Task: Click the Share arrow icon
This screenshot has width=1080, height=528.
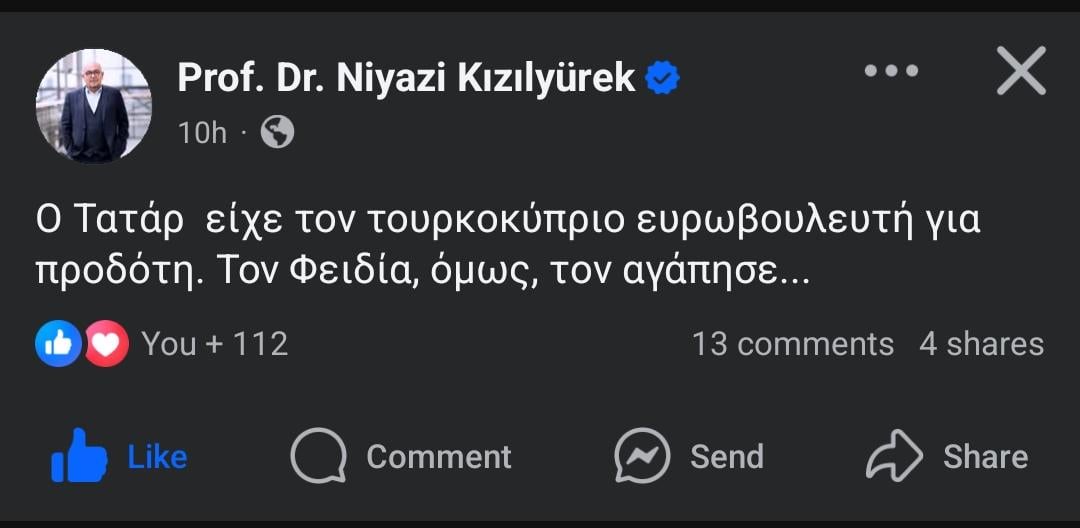Action: pos(893,457)
